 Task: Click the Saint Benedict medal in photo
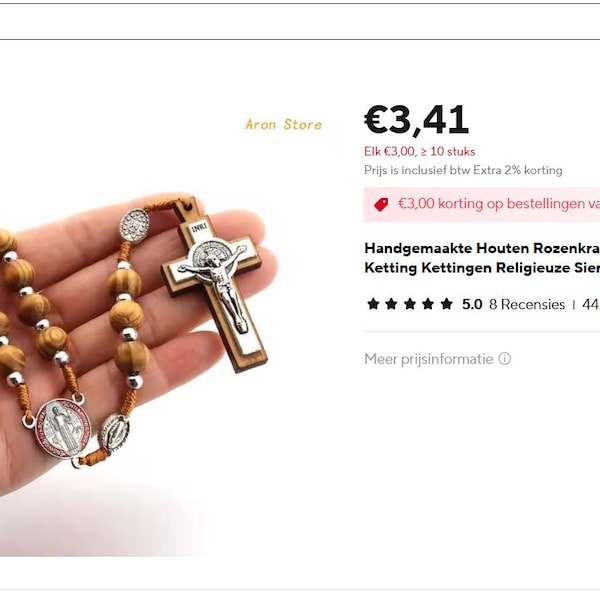coord(60,428)
